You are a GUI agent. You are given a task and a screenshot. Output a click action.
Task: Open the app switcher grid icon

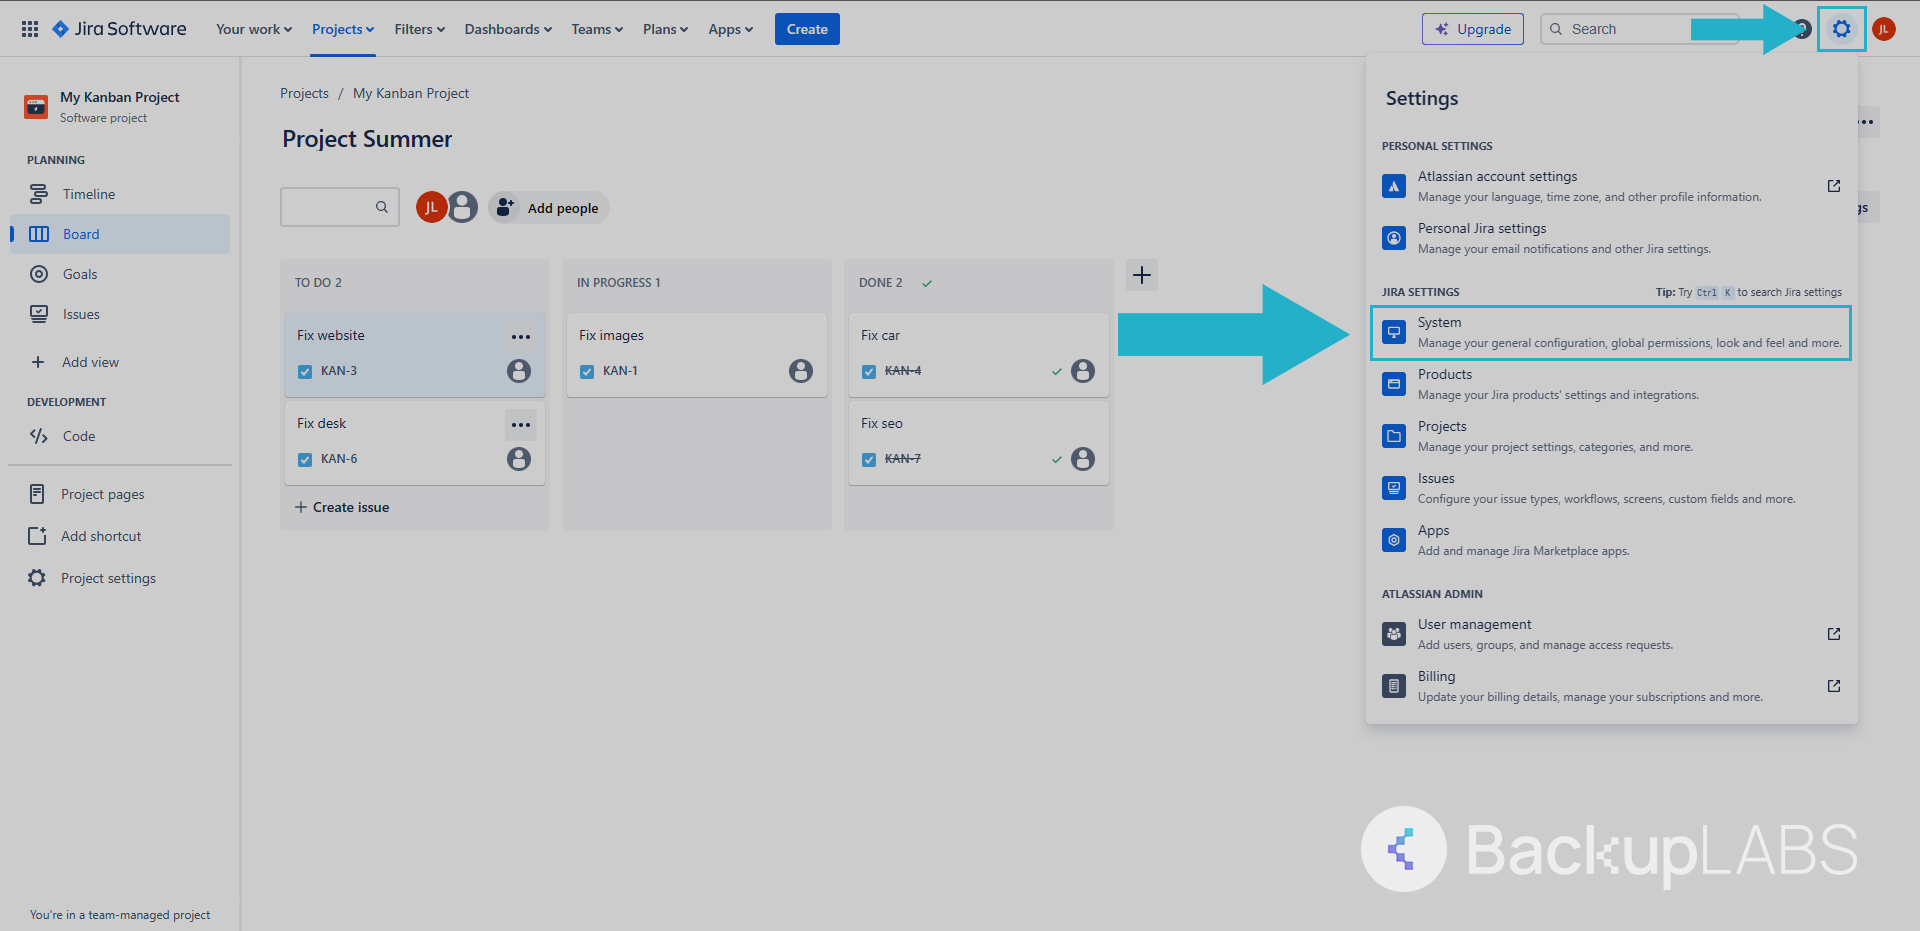coord(30,29)
